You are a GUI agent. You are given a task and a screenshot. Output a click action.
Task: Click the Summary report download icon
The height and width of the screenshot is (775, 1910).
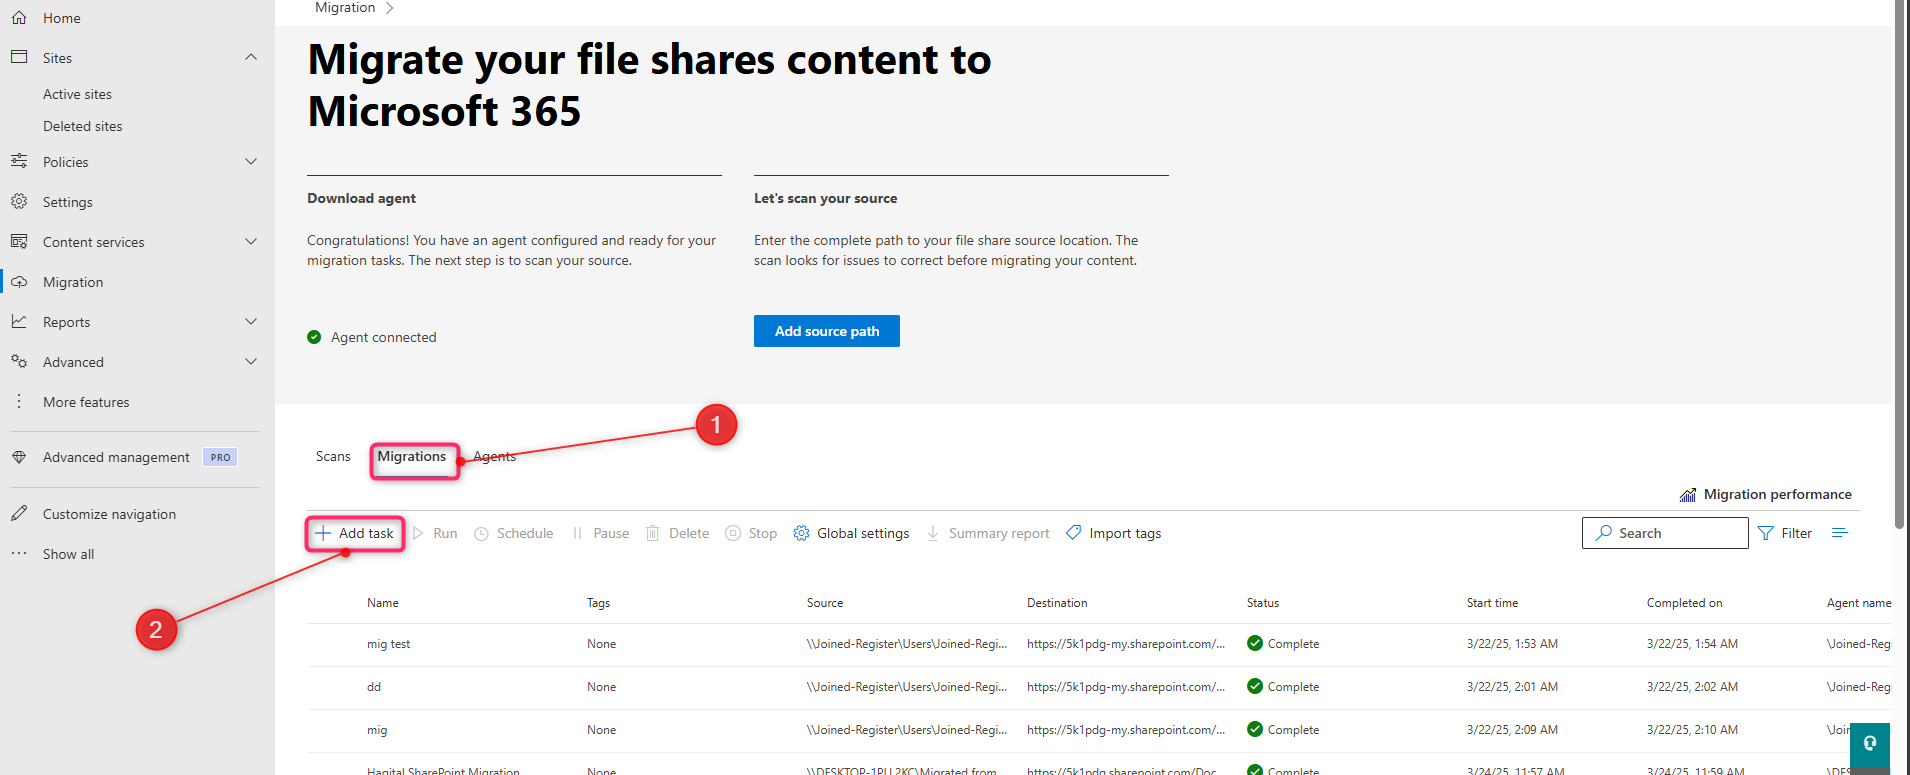tap(933, 533)
